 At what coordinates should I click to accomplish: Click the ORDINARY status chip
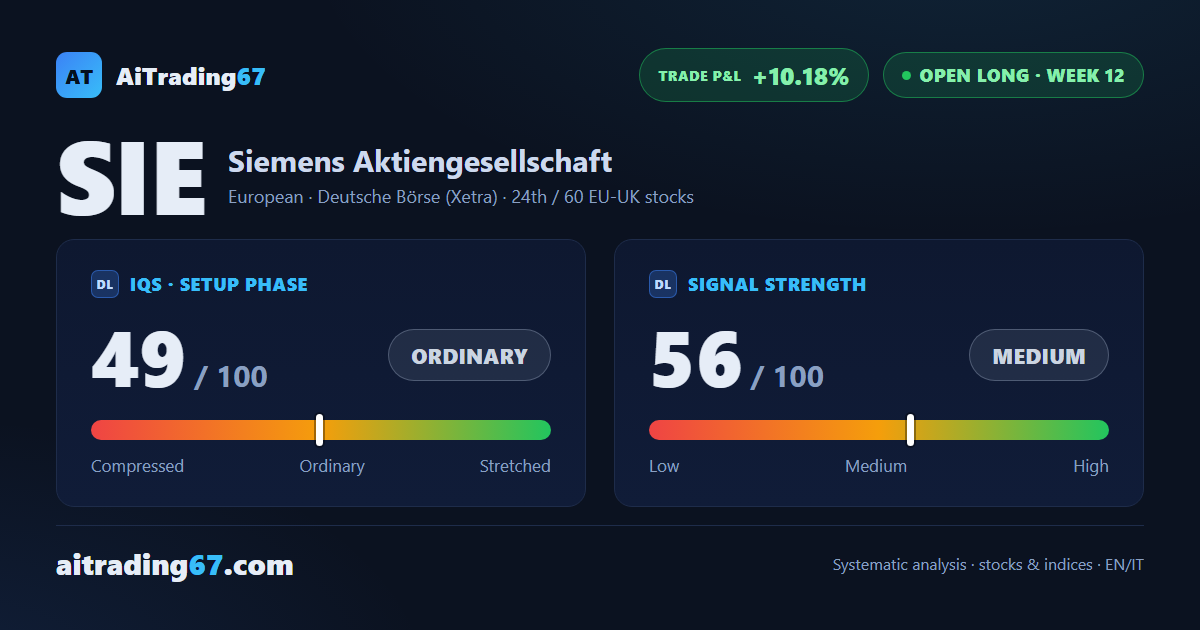469,355
